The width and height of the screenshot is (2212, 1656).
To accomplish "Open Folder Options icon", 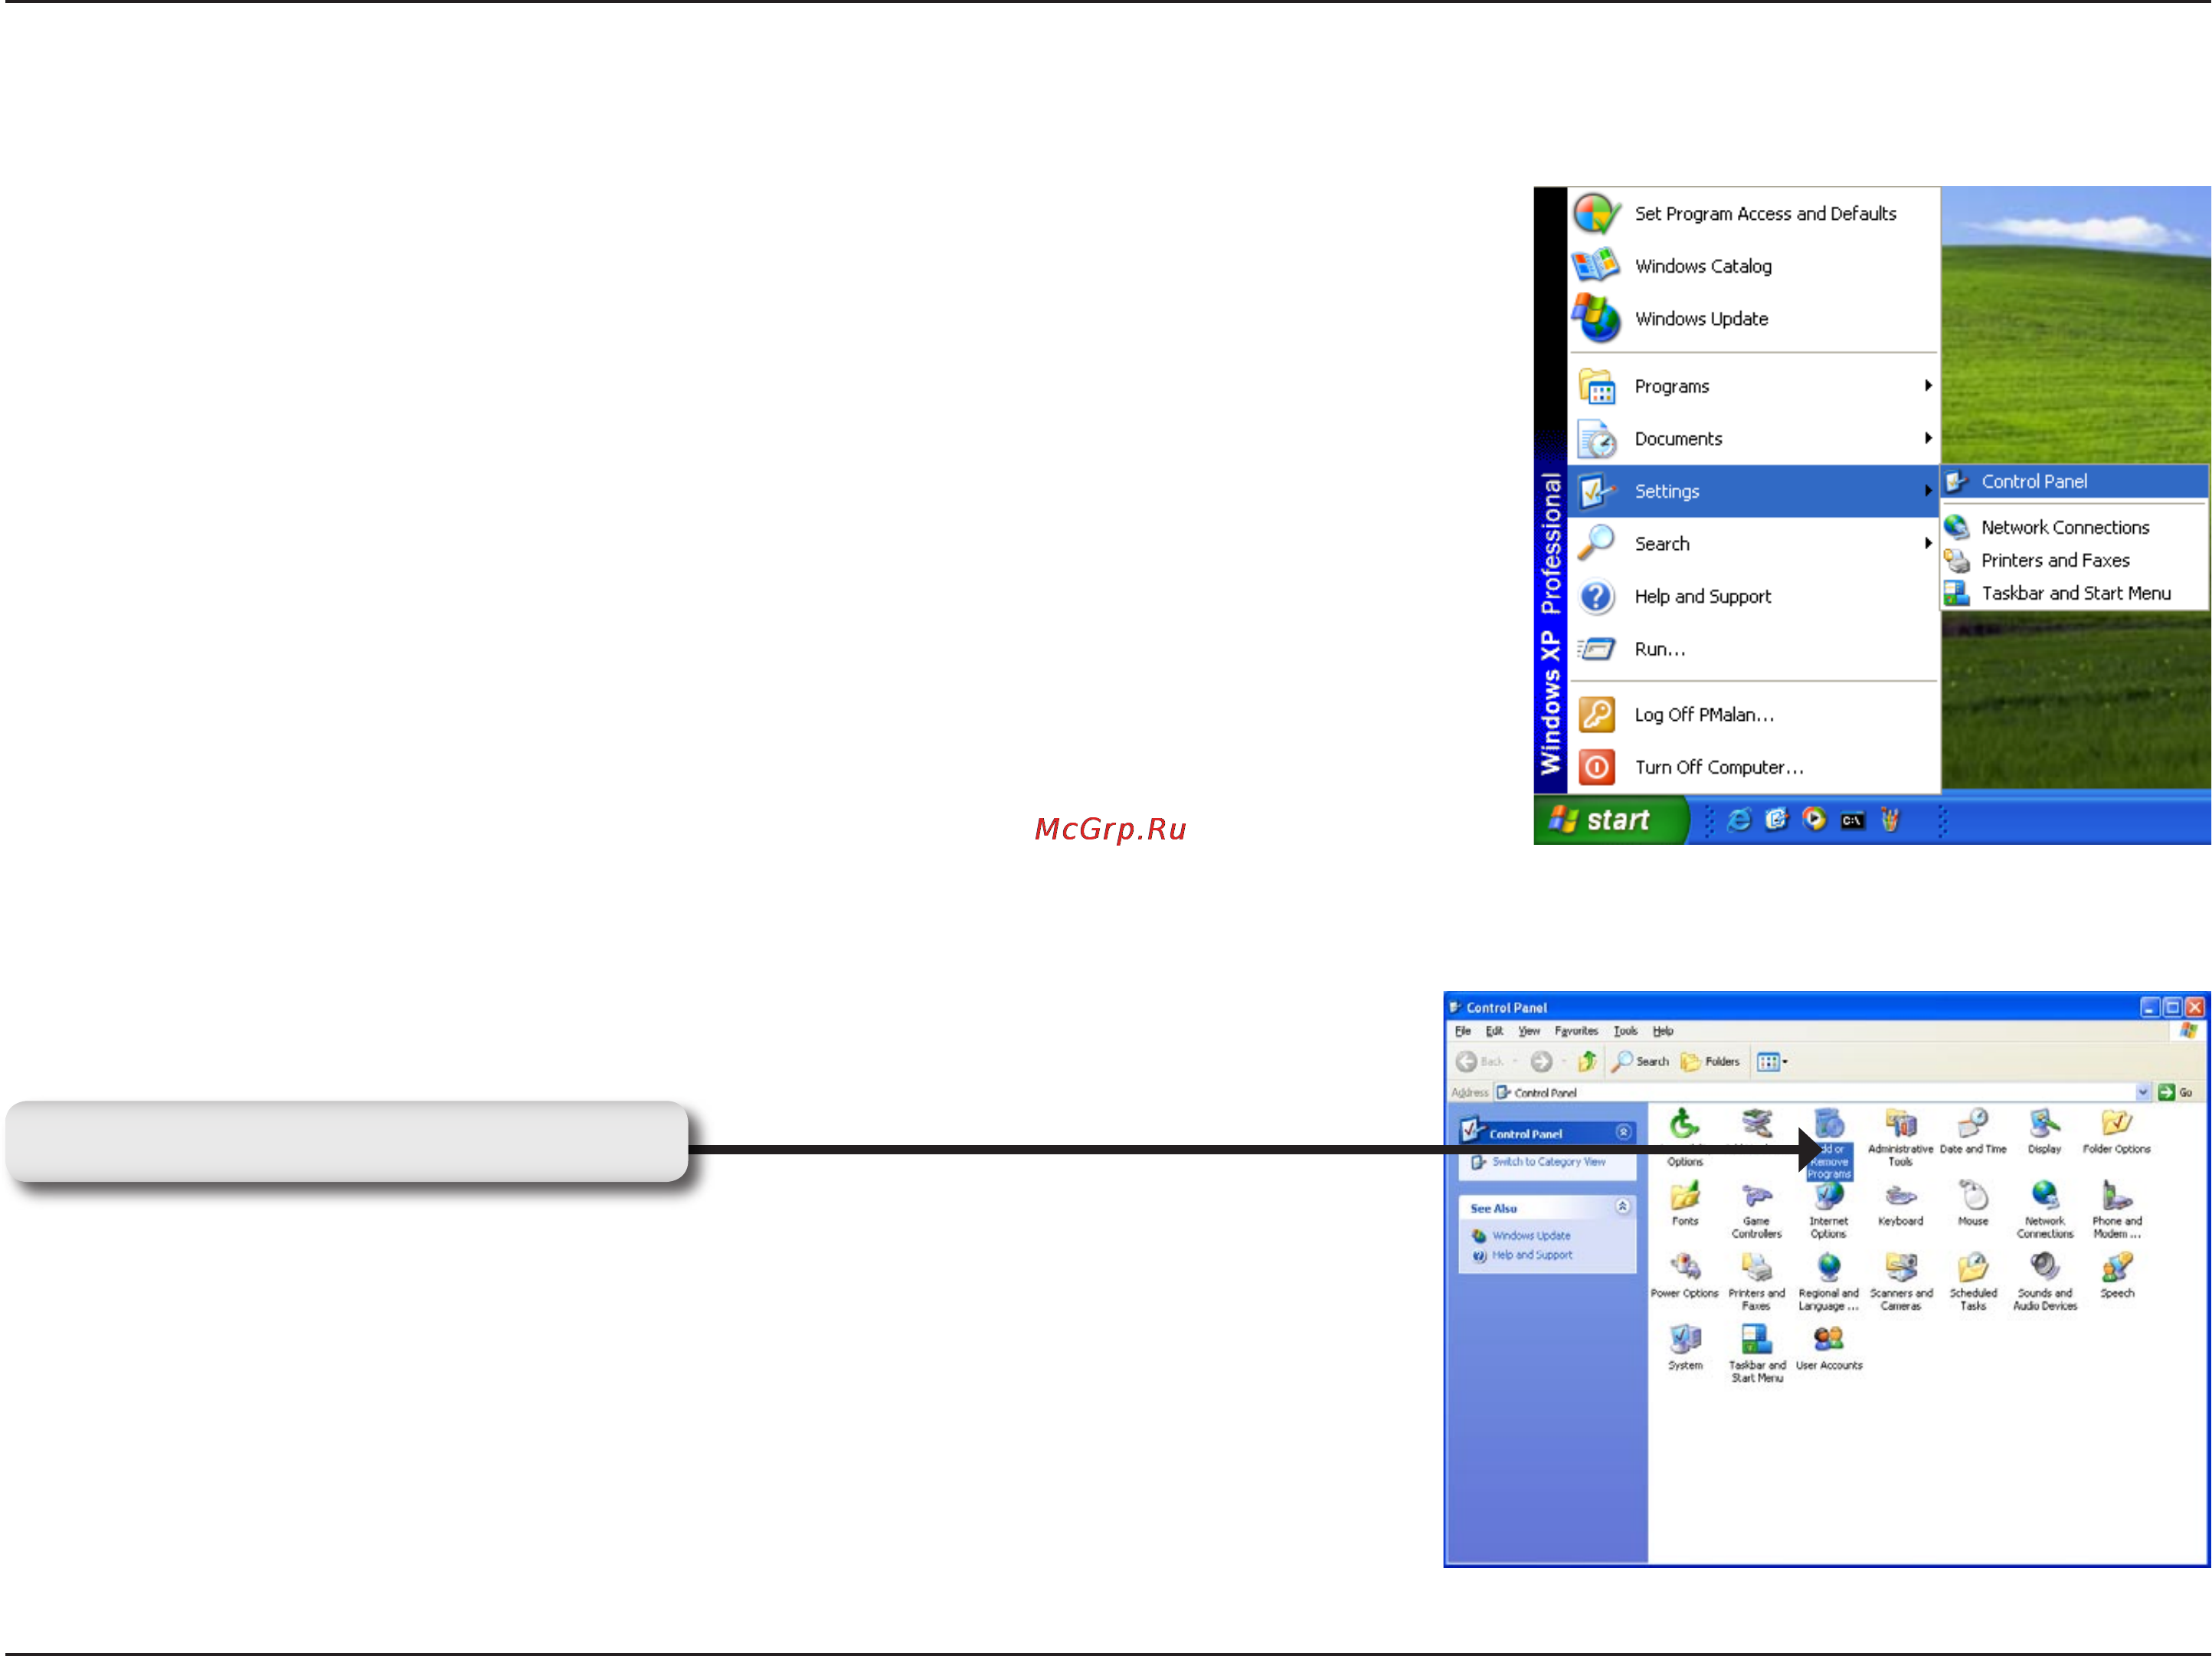I will 2116,1132.
